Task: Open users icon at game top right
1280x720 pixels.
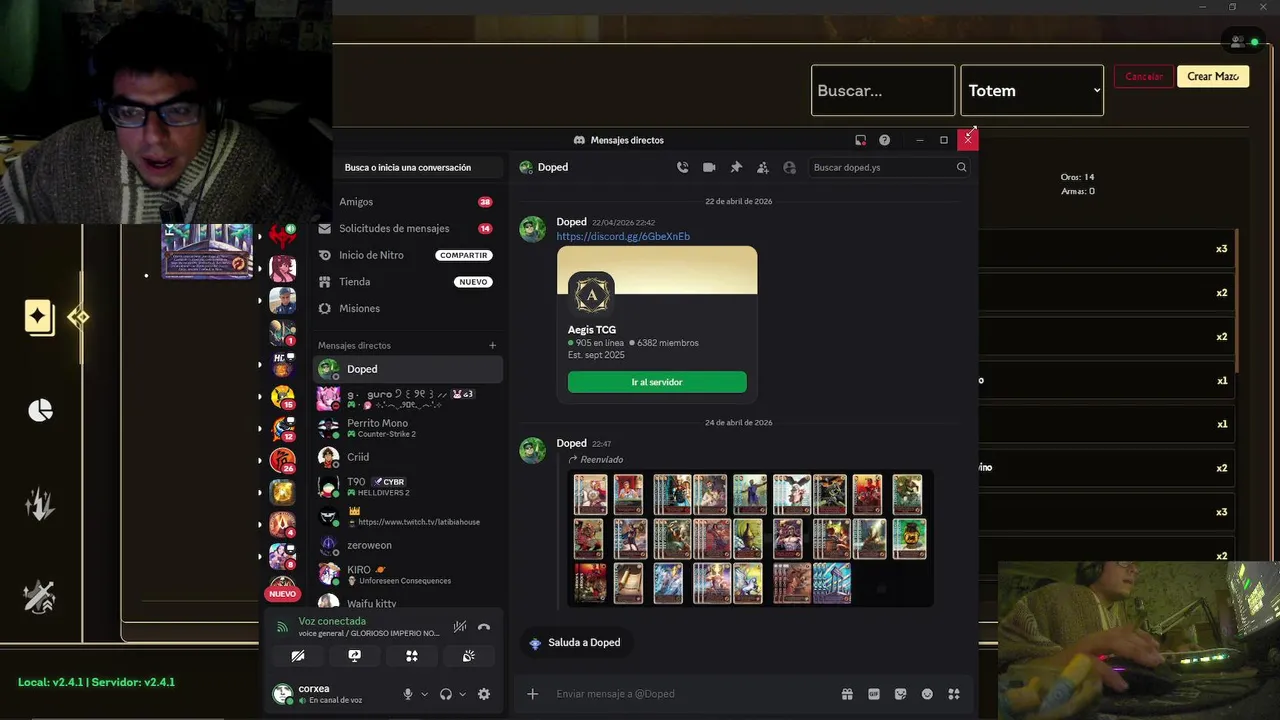Action: coord(1238,41)
